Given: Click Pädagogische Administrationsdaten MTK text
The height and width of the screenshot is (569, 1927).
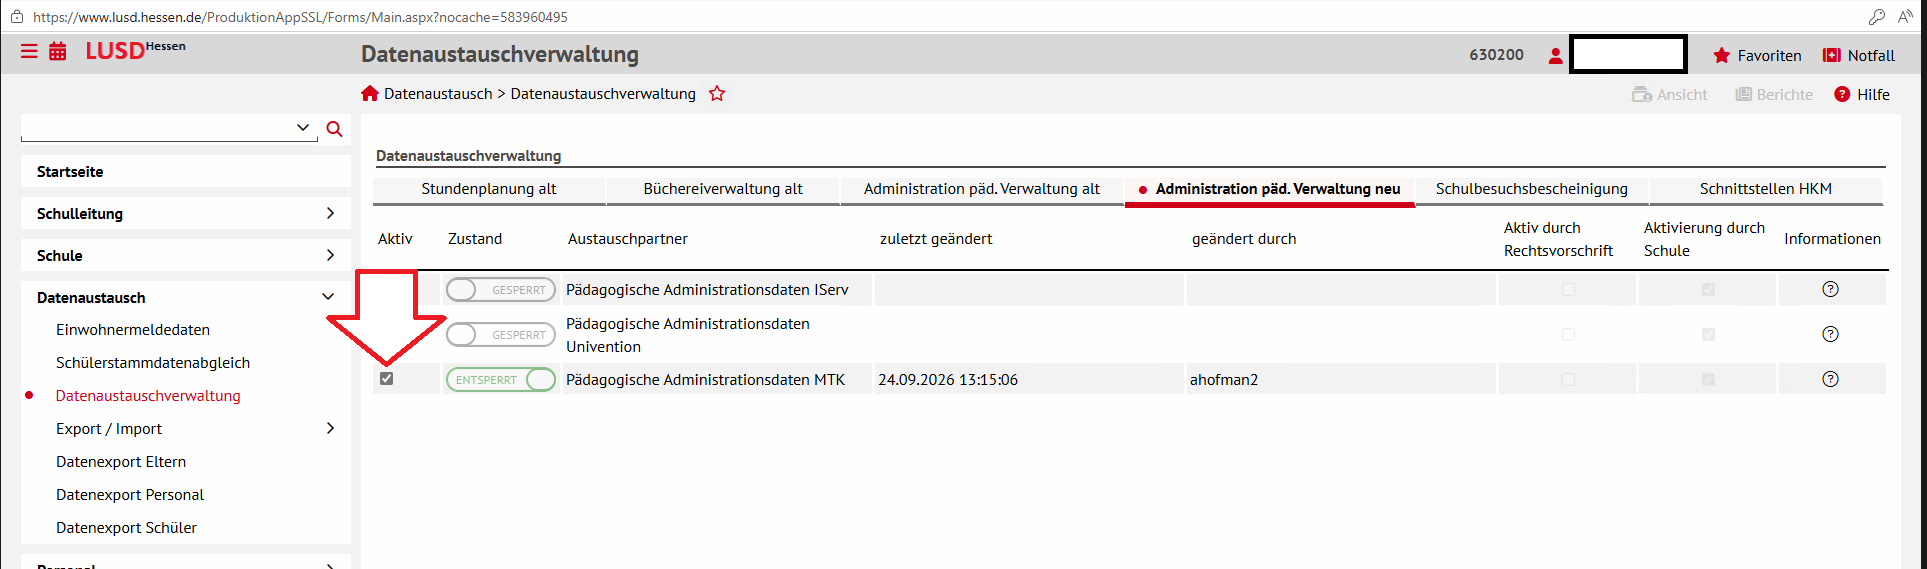Looking at the screenshot, I should 705,380.
